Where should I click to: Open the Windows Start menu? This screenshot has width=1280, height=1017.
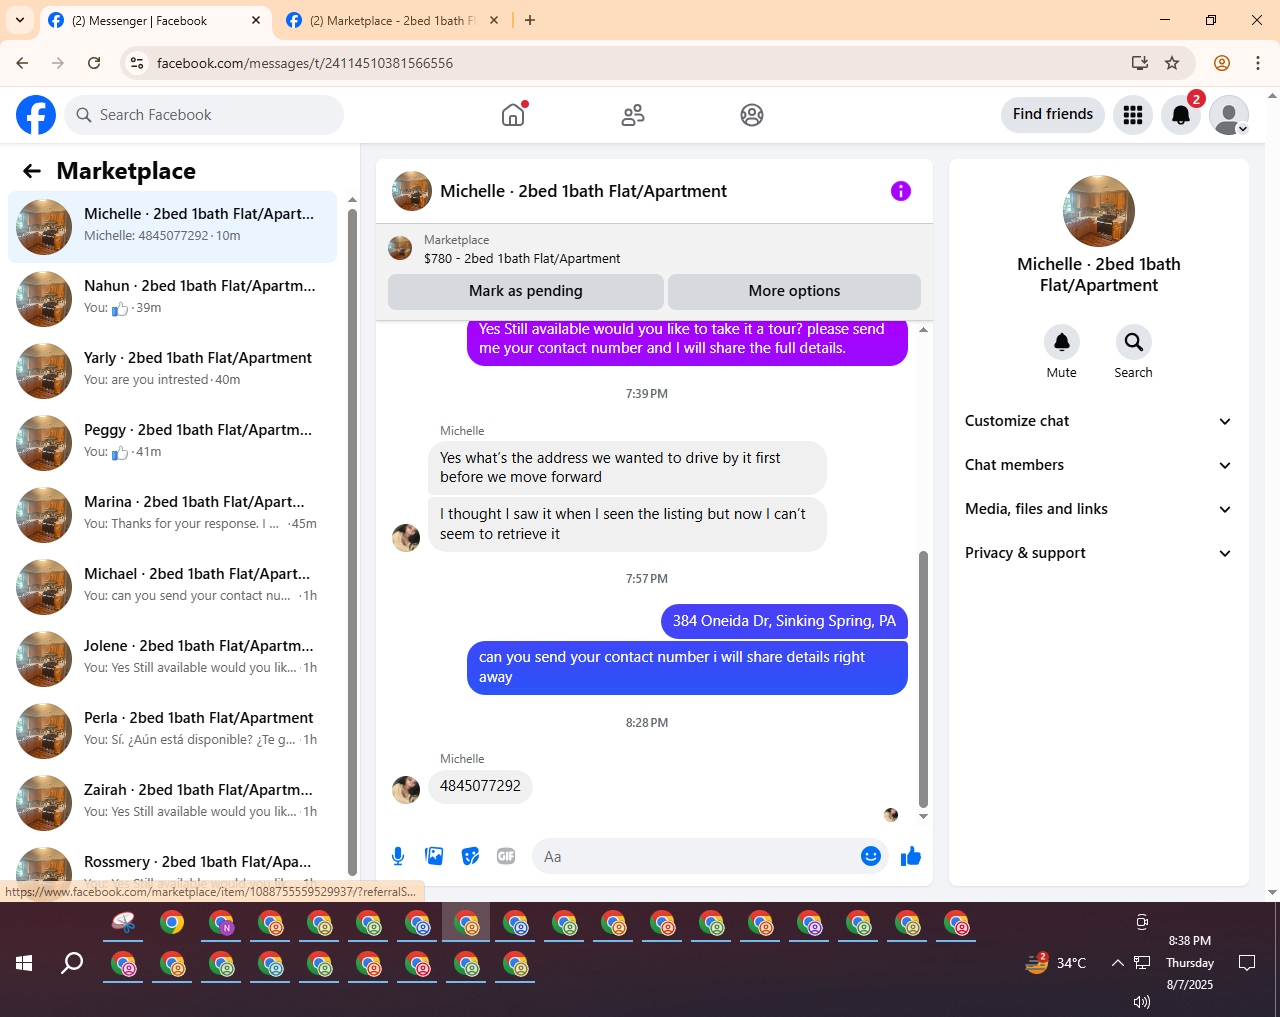24,963
